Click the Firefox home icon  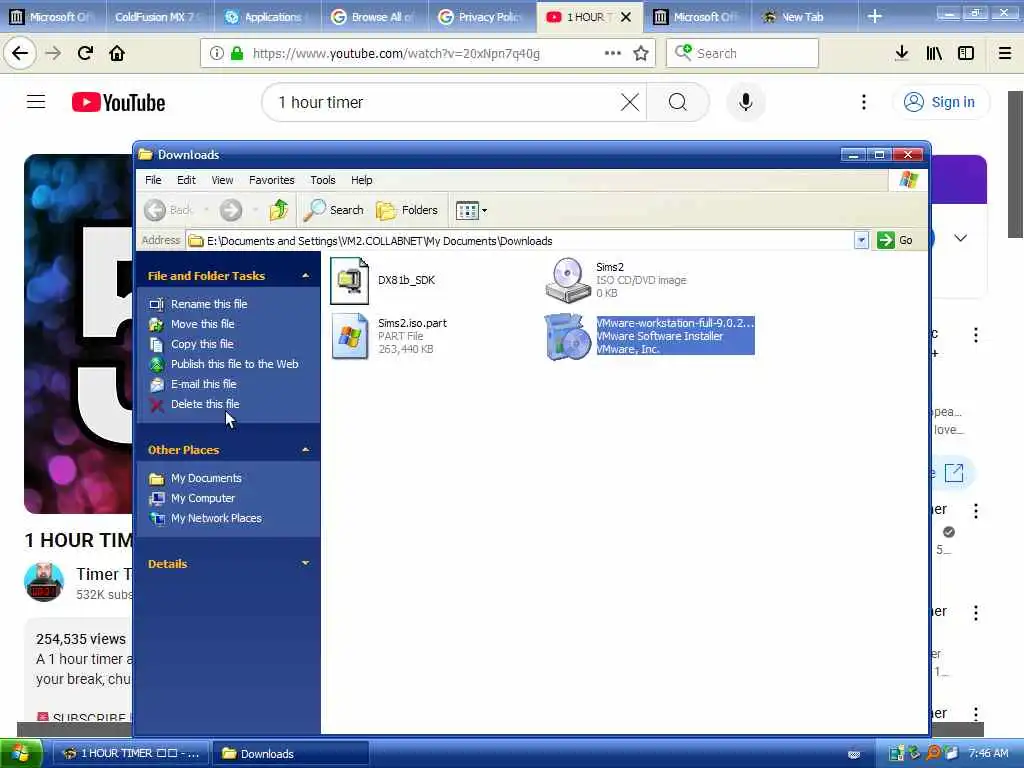click(x=117, y=53)
